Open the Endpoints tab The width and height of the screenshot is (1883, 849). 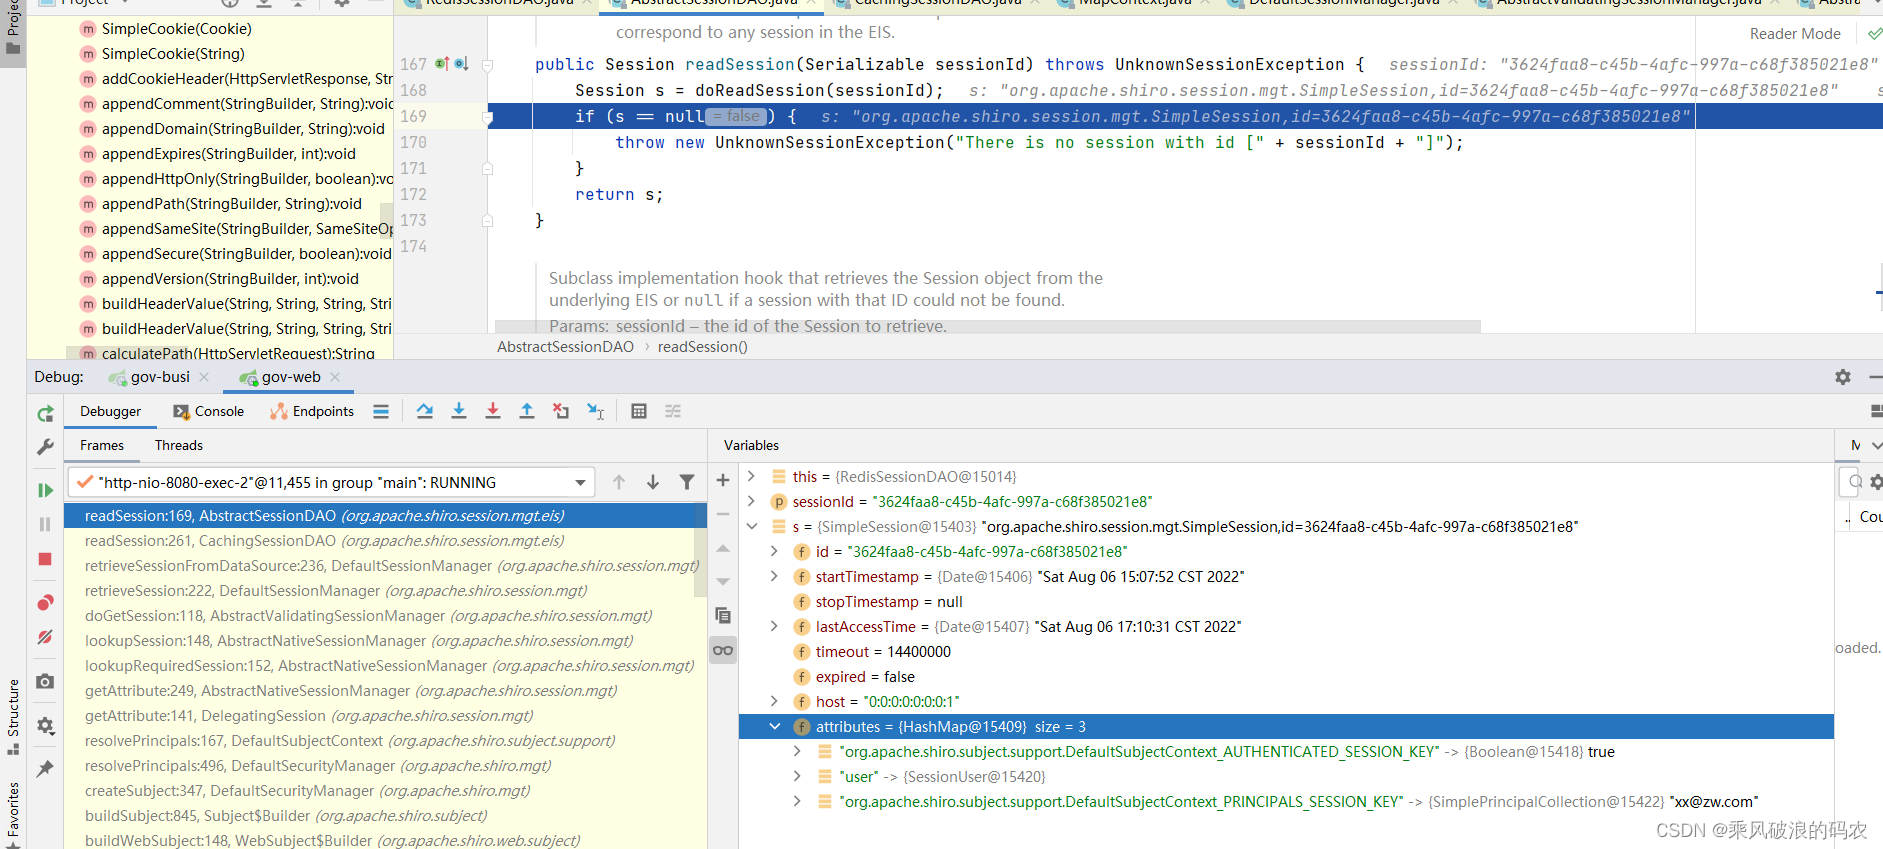312,411
